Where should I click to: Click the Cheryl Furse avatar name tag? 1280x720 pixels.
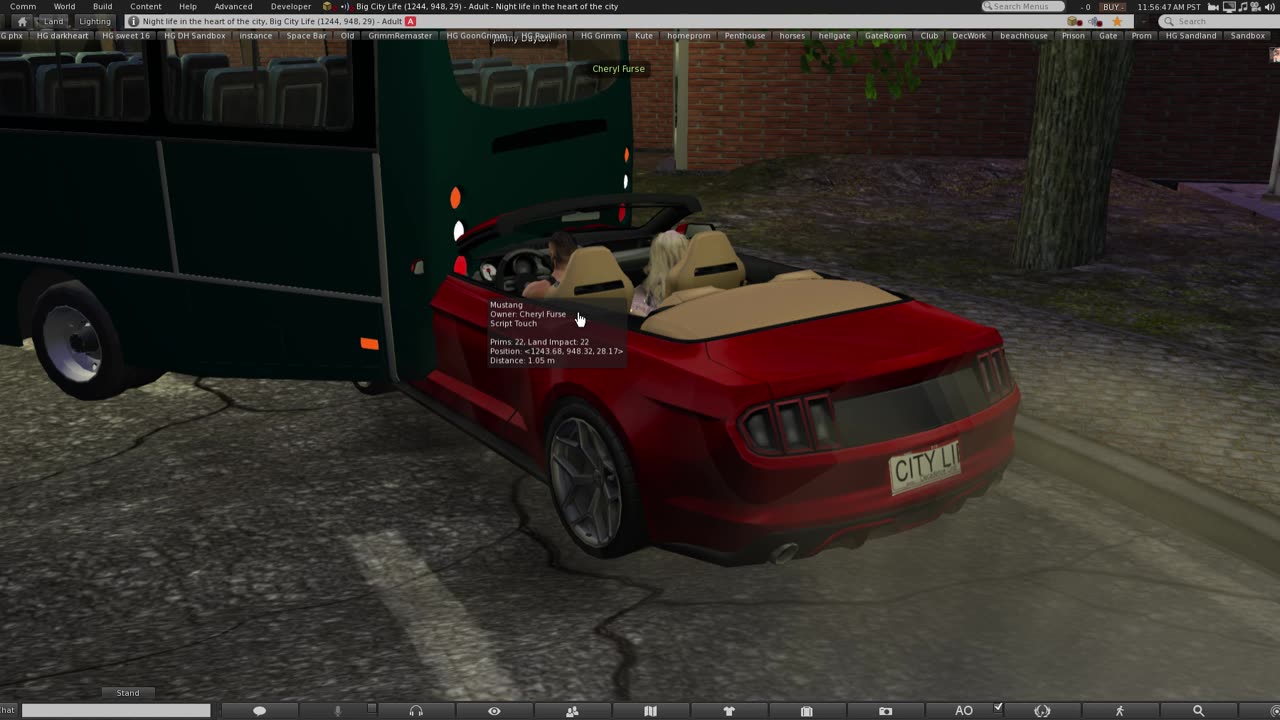pos(619,69)
